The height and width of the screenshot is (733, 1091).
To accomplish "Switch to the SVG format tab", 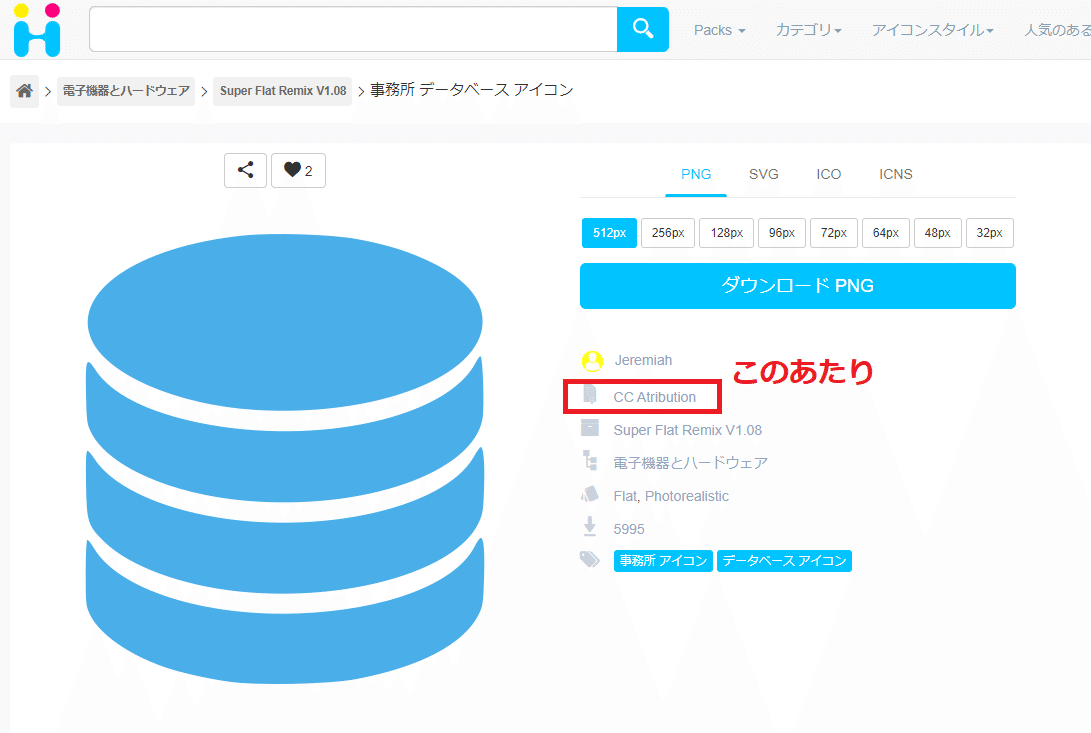I will pos(763,174).
